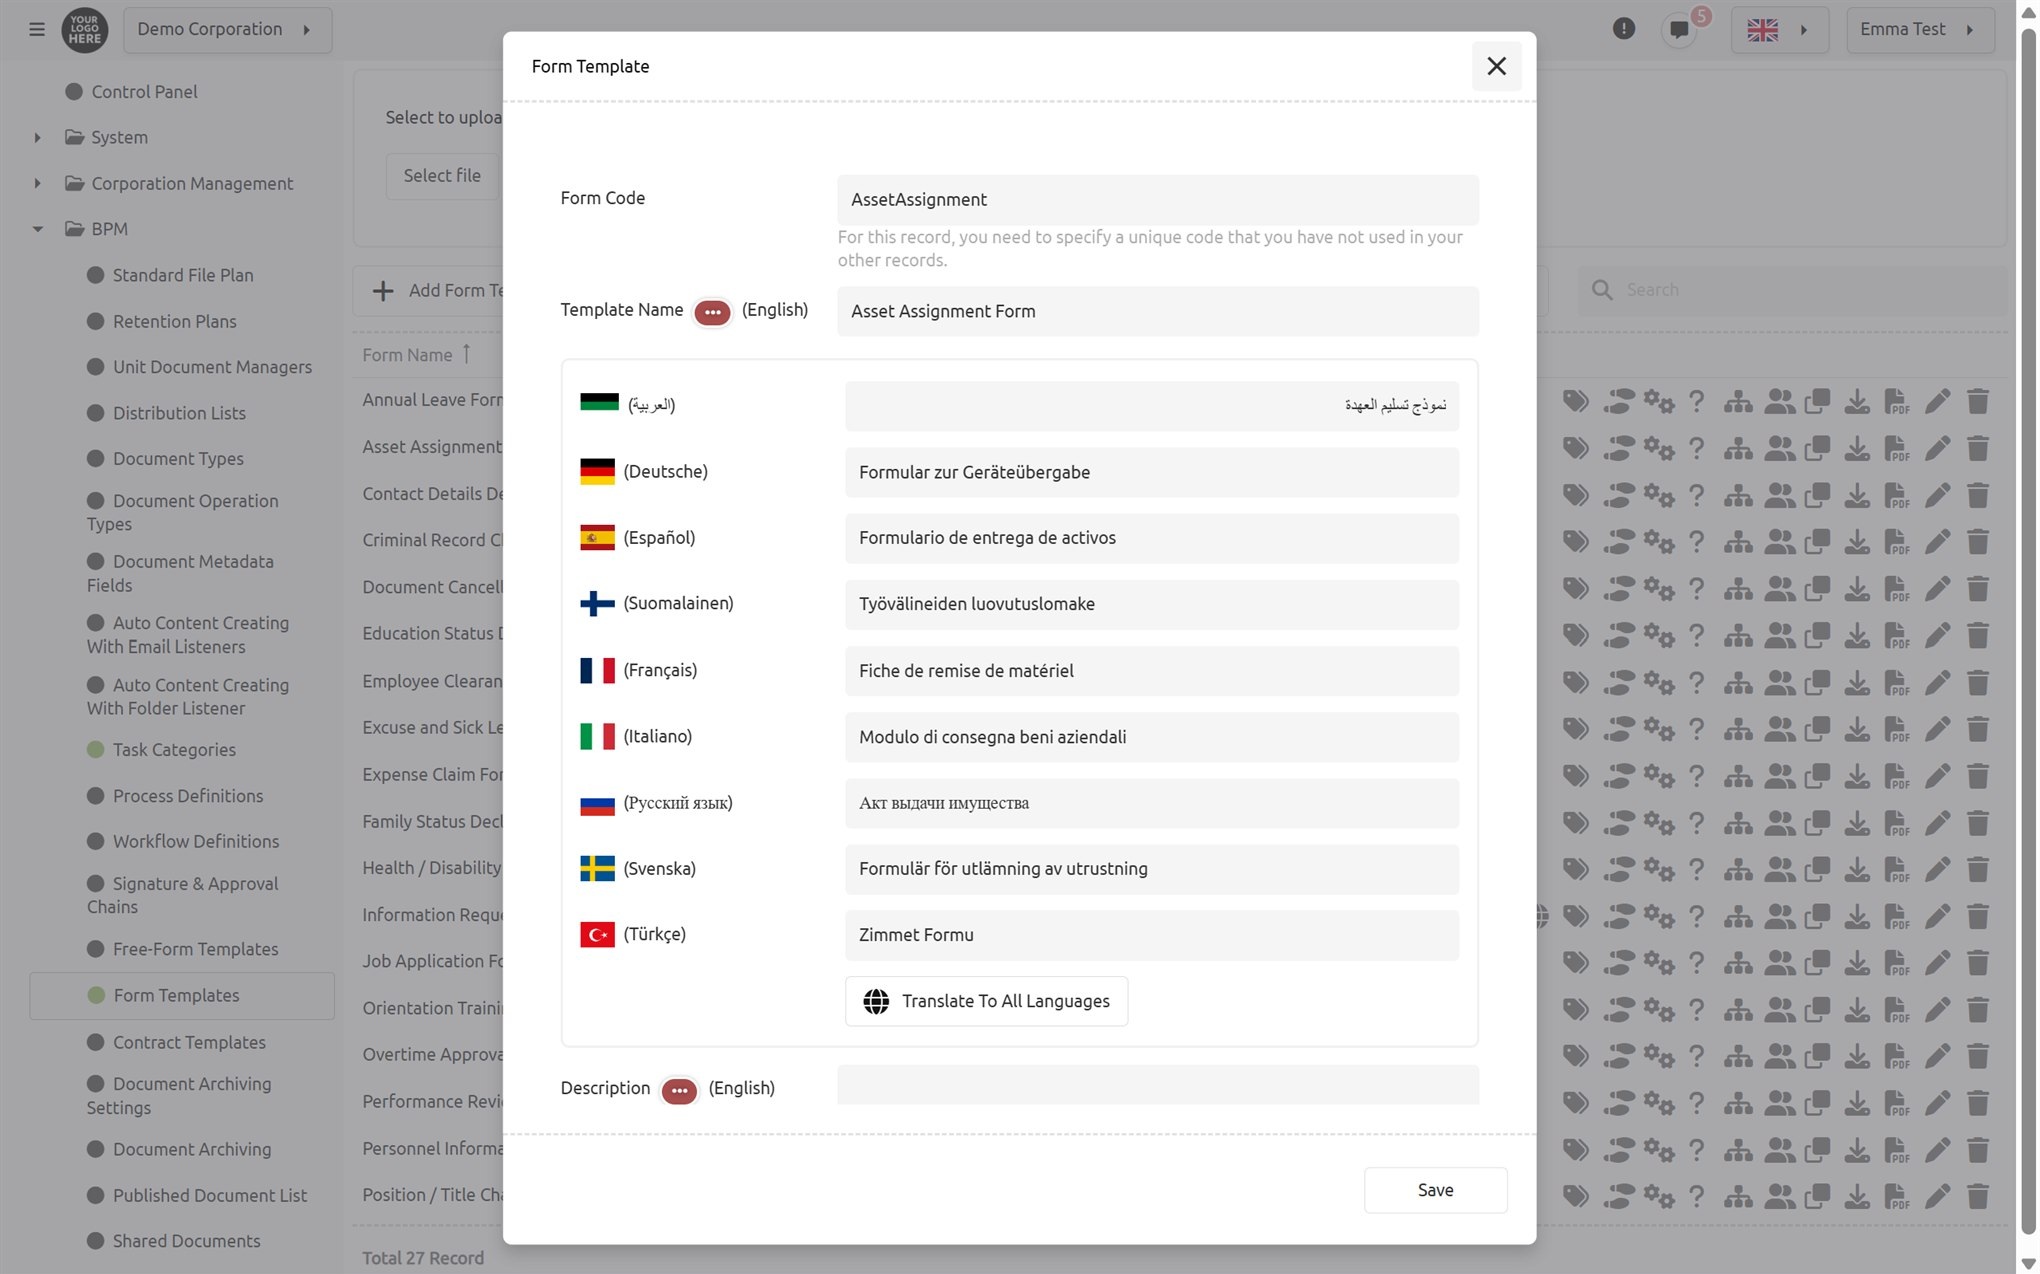Image resolution: width=2040 pixels, height=1274 pixels.
Task: Click footsteps icon on Asset Assignment row
Action: pyautogui.click(x=1617, y=449)
